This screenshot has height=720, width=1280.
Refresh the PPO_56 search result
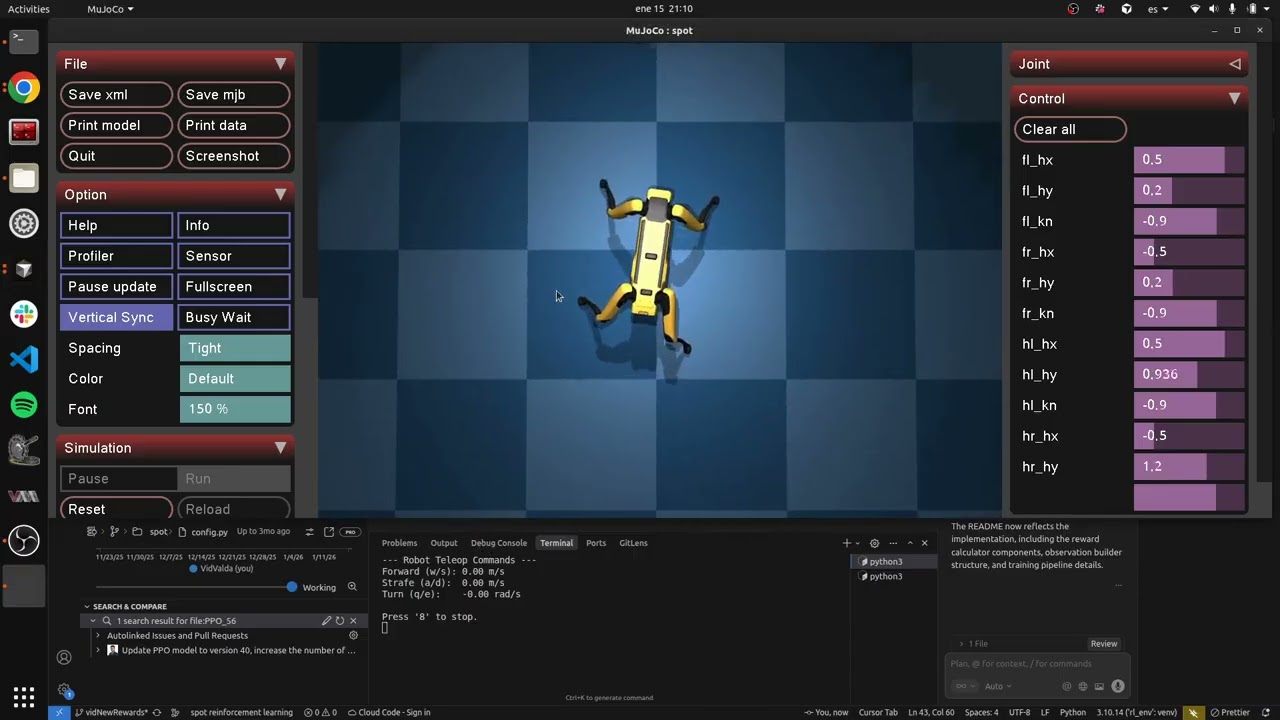pos(340,621)
